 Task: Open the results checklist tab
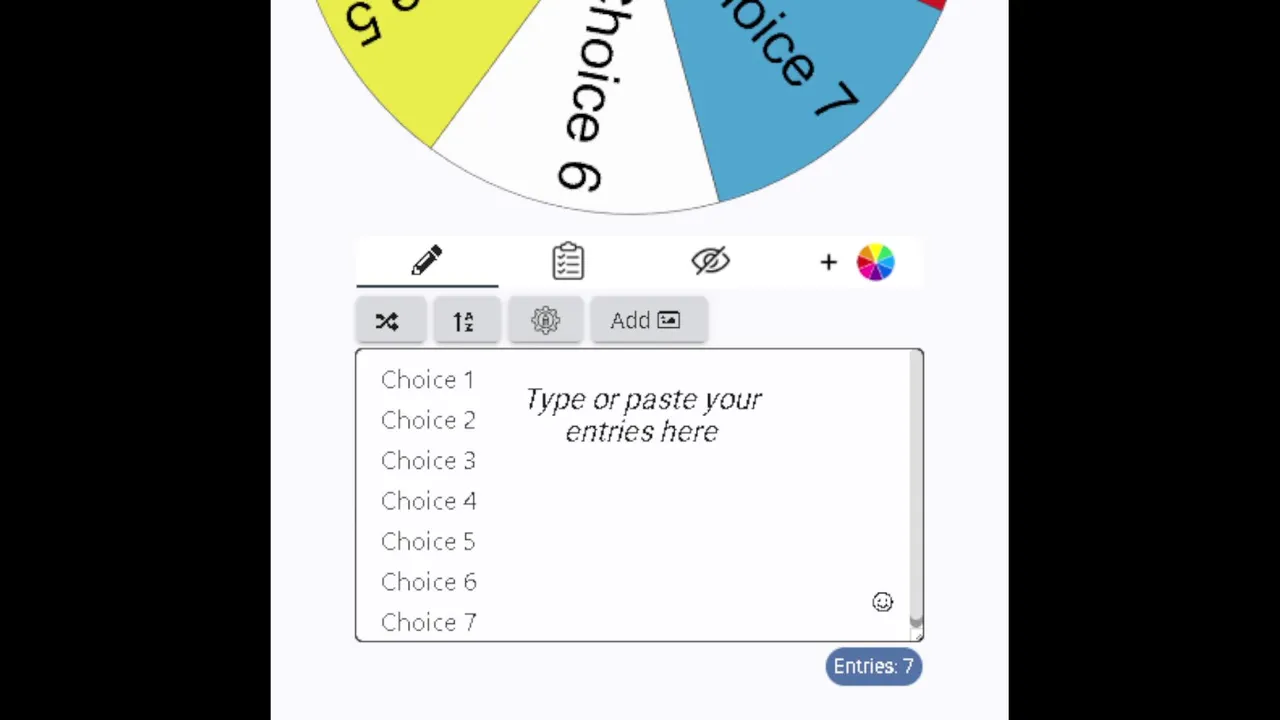click(x=568, y=262)
